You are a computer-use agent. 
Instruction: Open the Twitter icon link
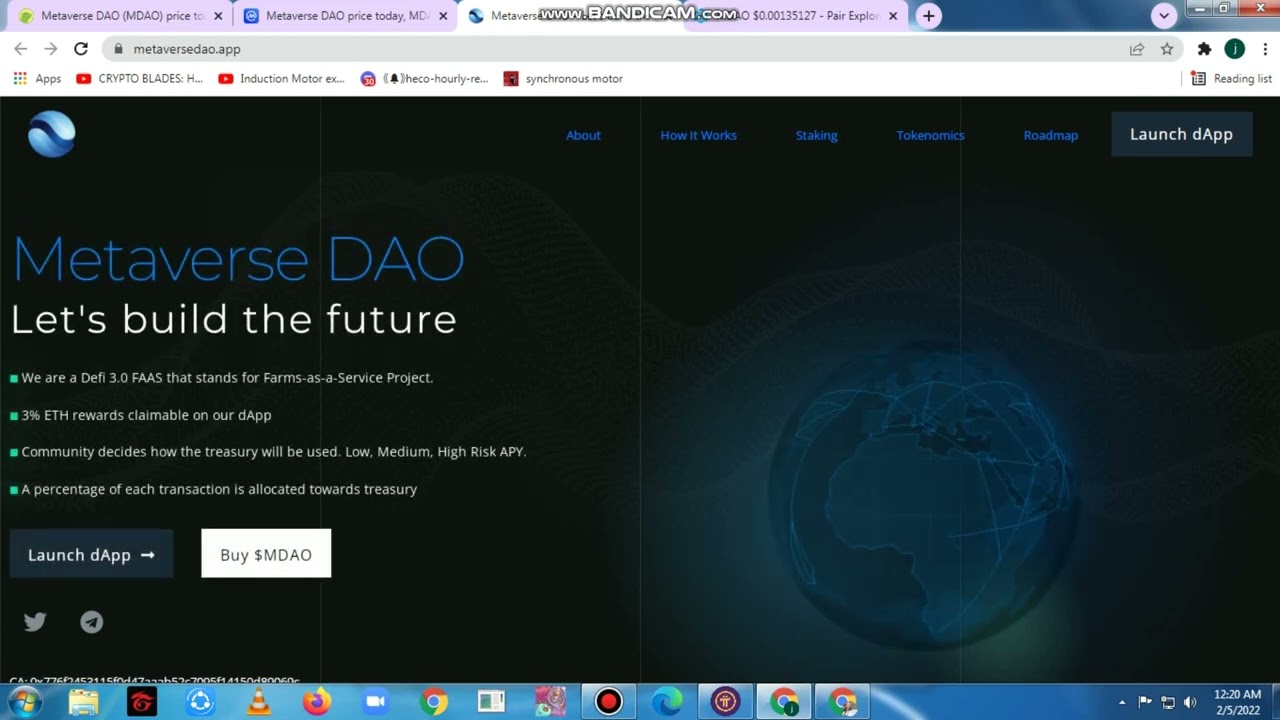coord(35,622)
